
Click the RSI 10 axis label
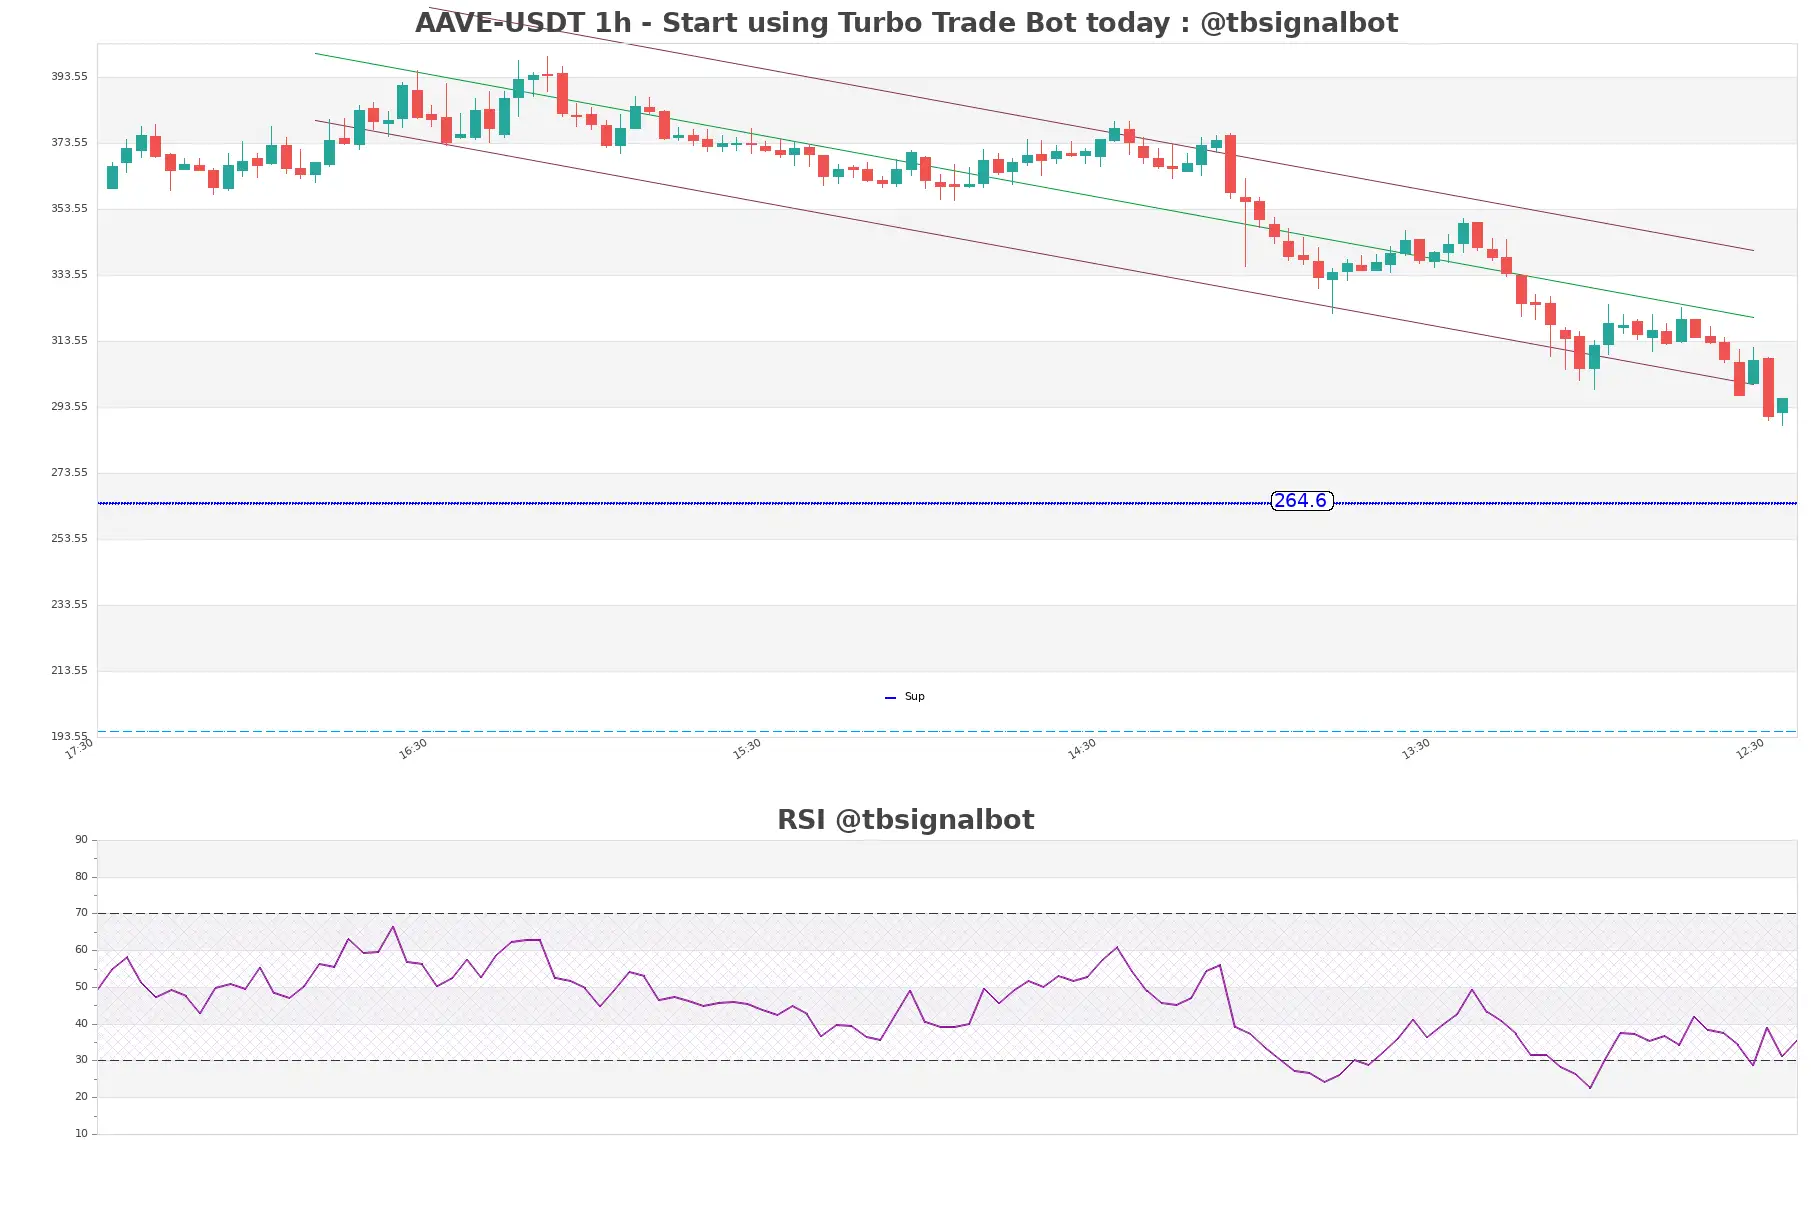click(81, 1134)
